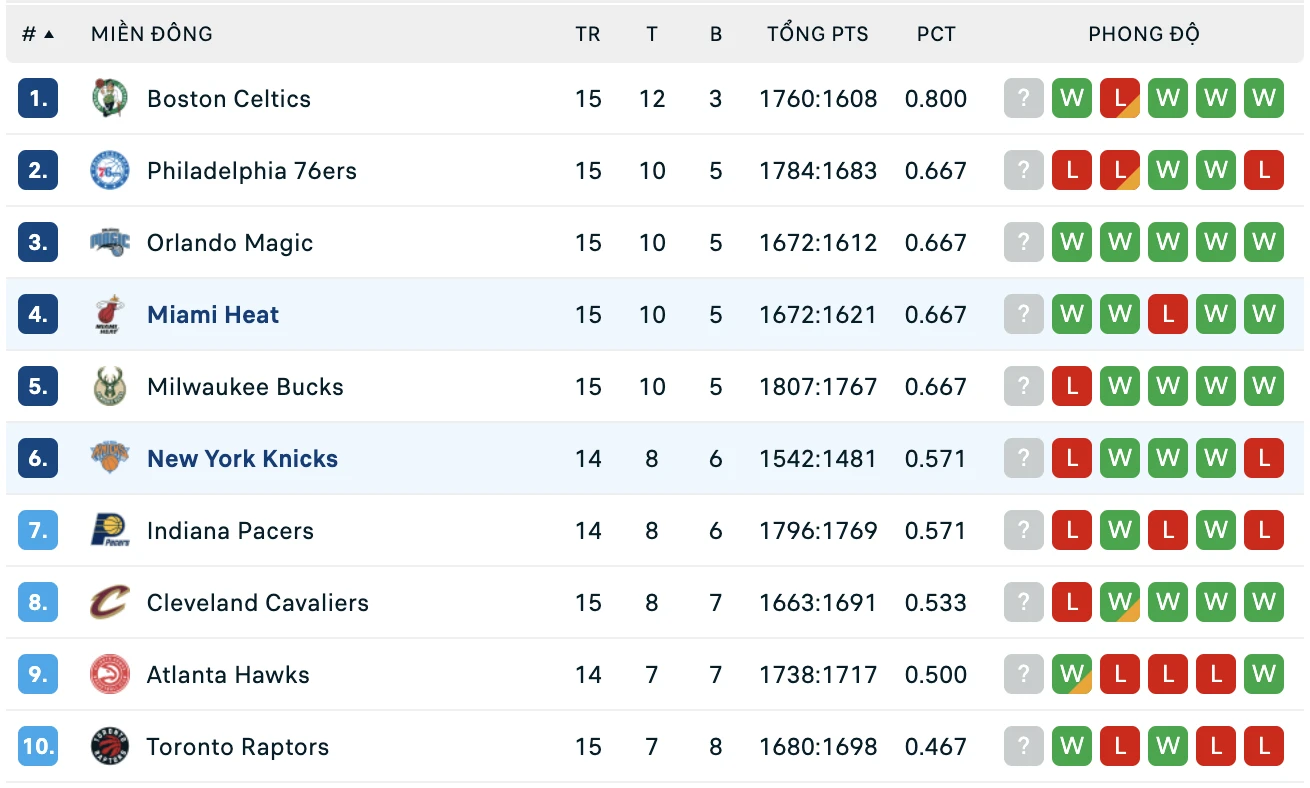Click the Toronto Raptors team logo
1310x788 pixels.
(109, 746)
